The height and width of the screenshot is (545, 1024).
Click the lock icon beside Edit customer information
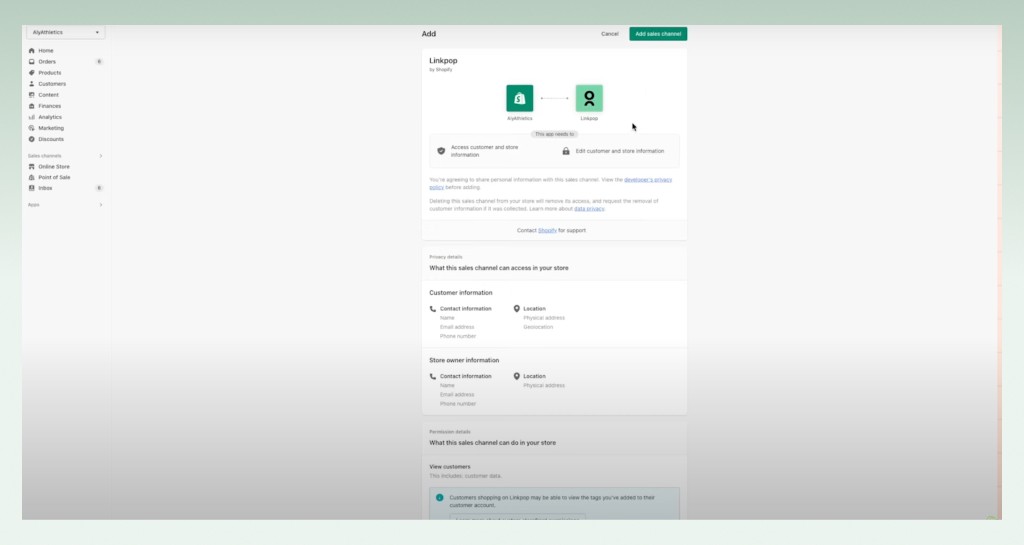coord(566,151)
